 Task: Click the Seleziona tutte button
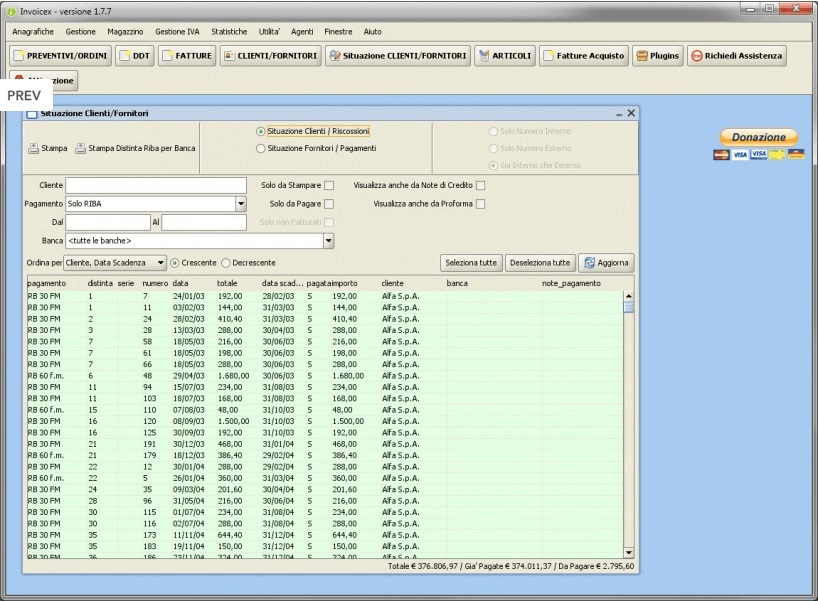471,263
